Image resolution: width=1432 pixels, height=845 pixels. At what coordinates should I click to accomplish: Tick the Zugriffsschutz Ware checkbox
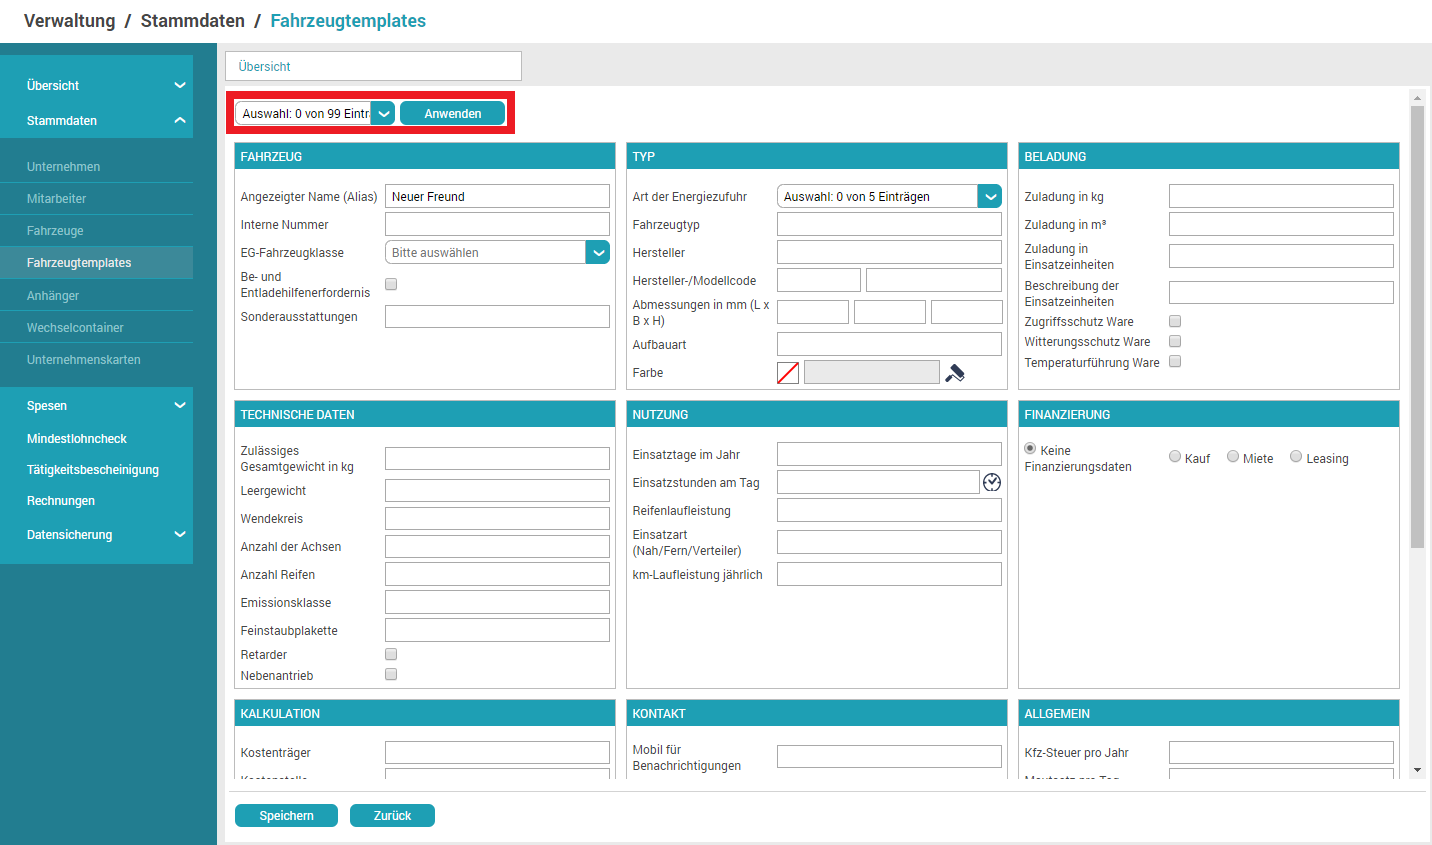point(1175,321)
